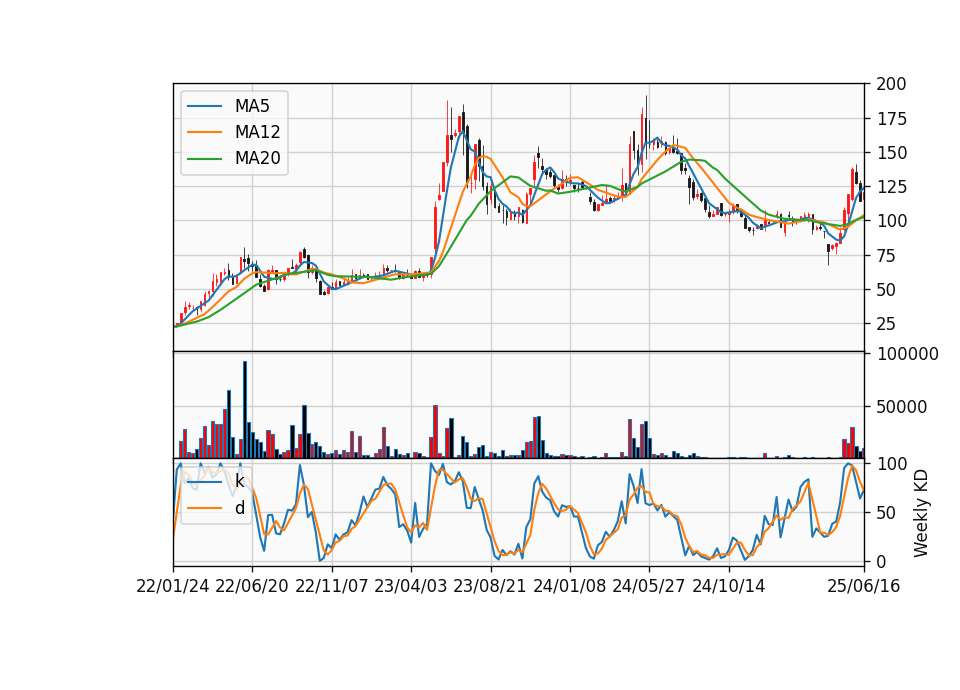Click the MA20 legend label
The height and width of the screenshot is (690, 960).
(x=257, y=159)
